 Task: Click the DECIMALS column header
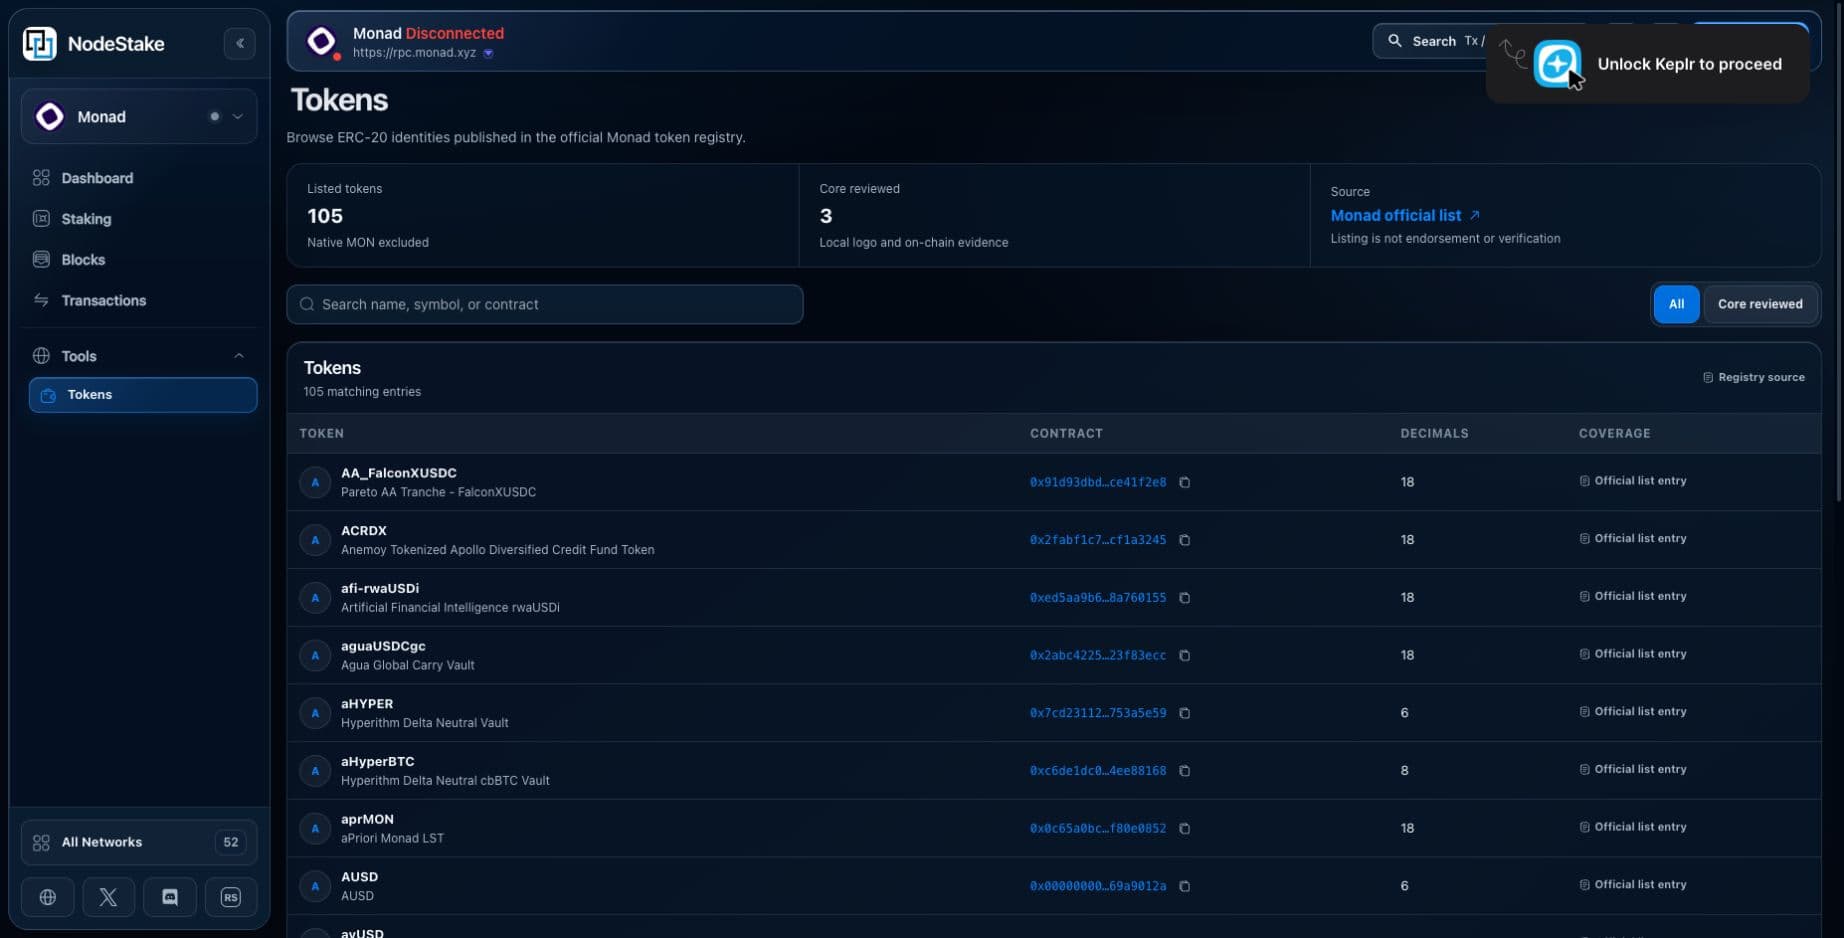[x=1434, y=434]
